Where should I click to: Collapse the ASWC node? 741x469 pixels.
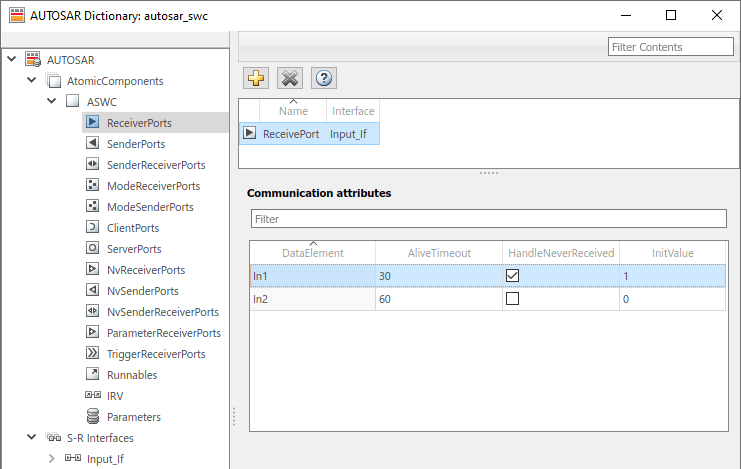52,101
